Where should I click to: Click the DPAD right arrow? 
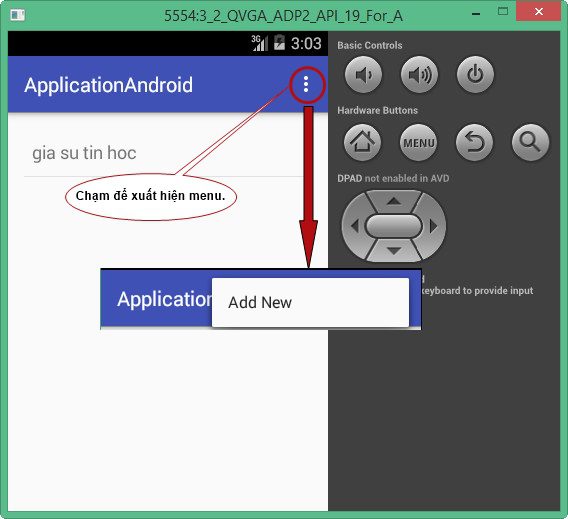434,226
